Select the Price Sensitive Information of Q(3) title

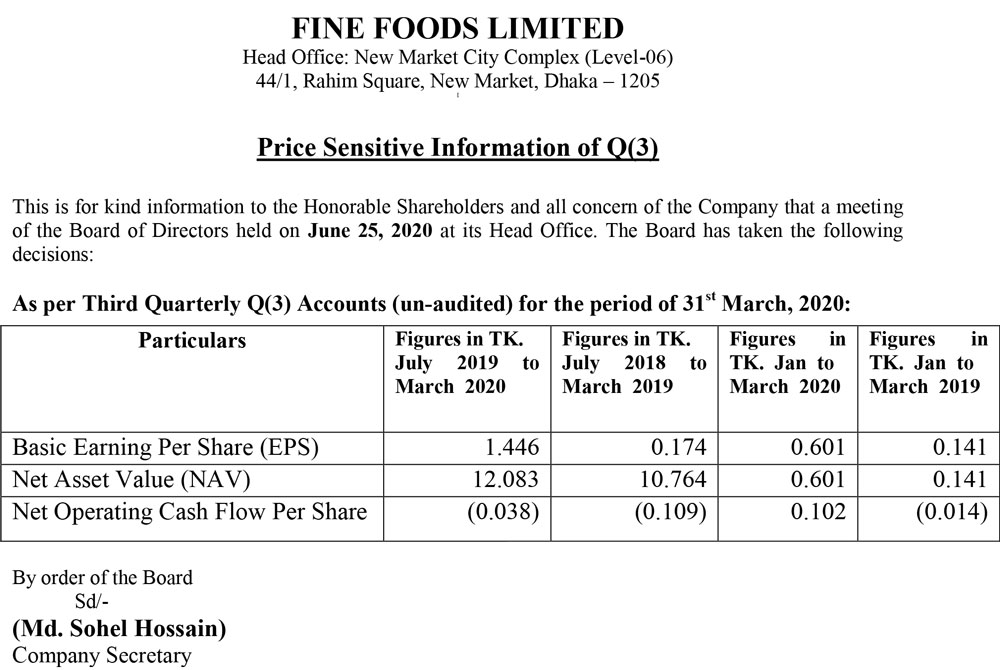click(457, 148)
